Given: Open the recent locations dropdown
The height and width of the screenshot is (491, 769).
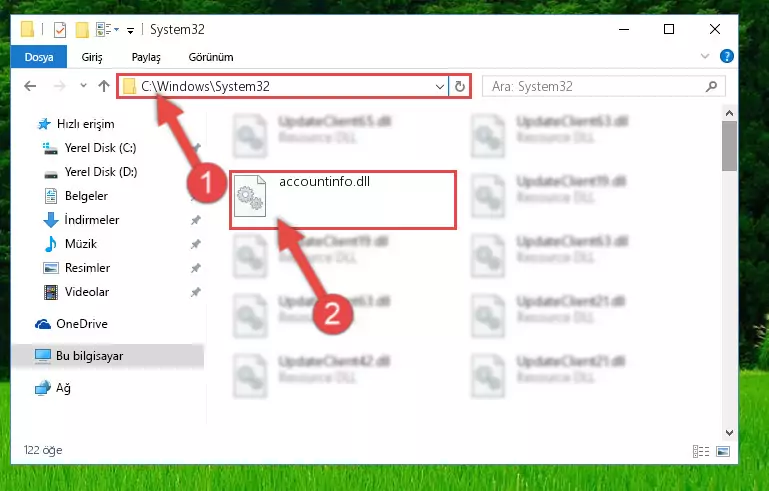Looking at the screenshot, I should point(83,86).
